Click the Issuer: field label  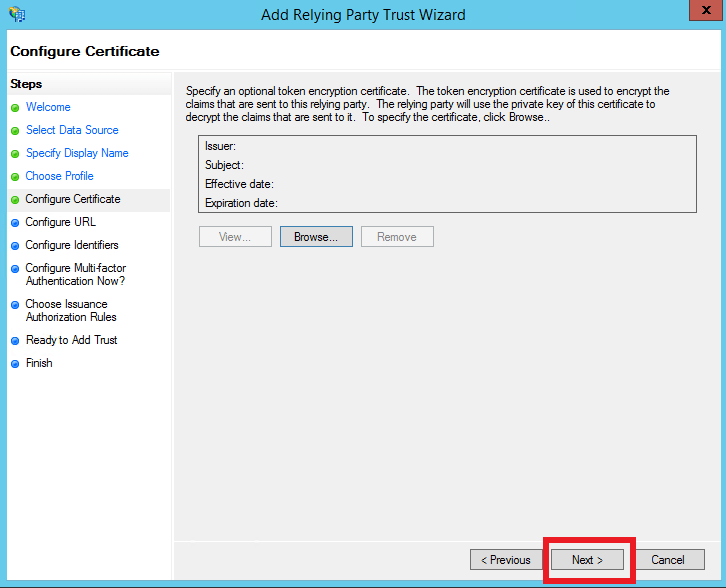(220, 146)
